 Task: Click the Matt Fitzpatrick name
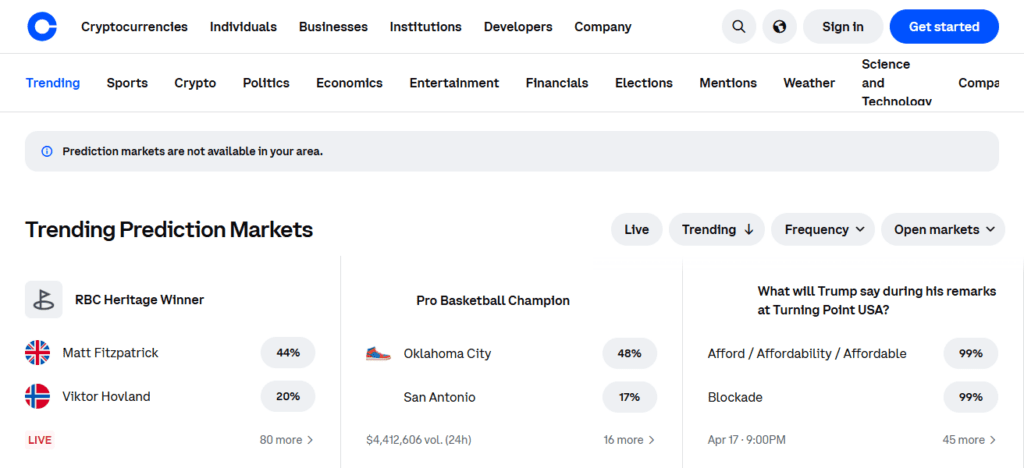pyautogui.click(x=110, y=353)
